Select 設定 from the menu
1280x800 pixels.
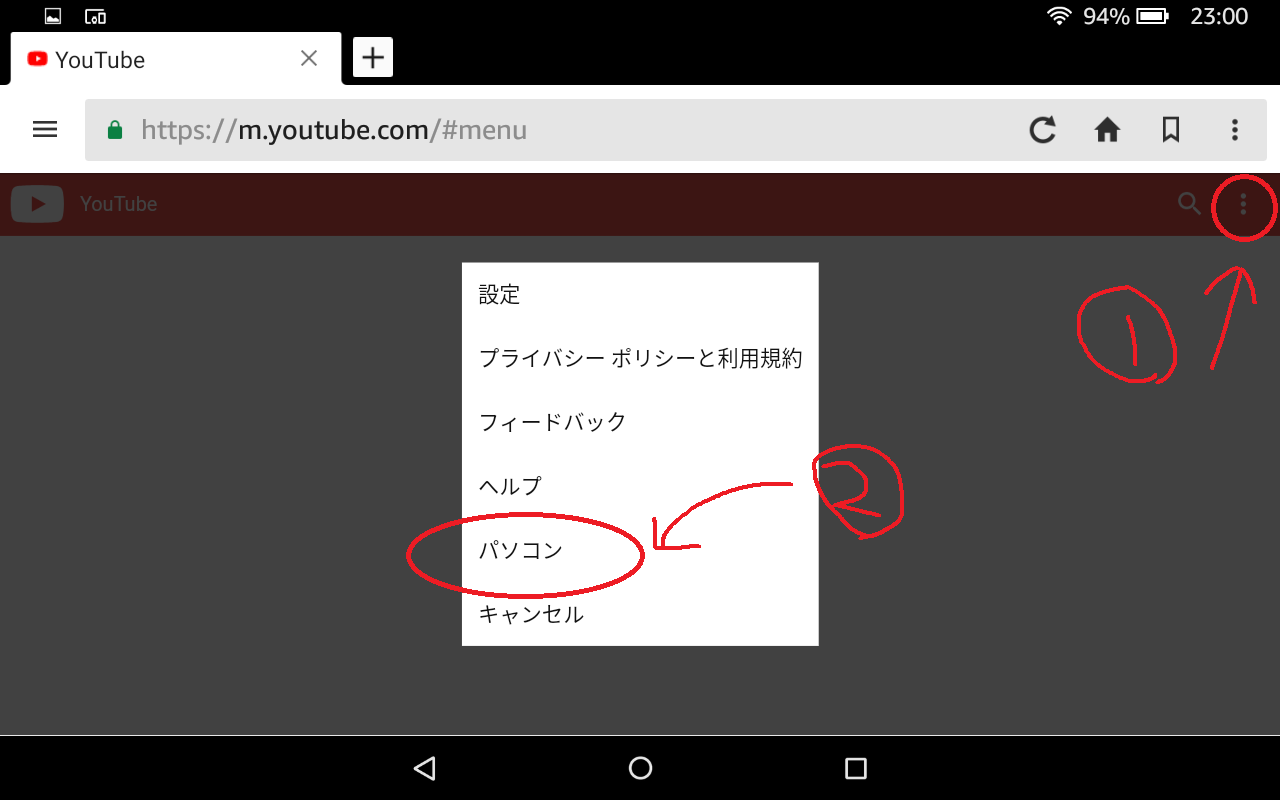[x=500, y=295]
